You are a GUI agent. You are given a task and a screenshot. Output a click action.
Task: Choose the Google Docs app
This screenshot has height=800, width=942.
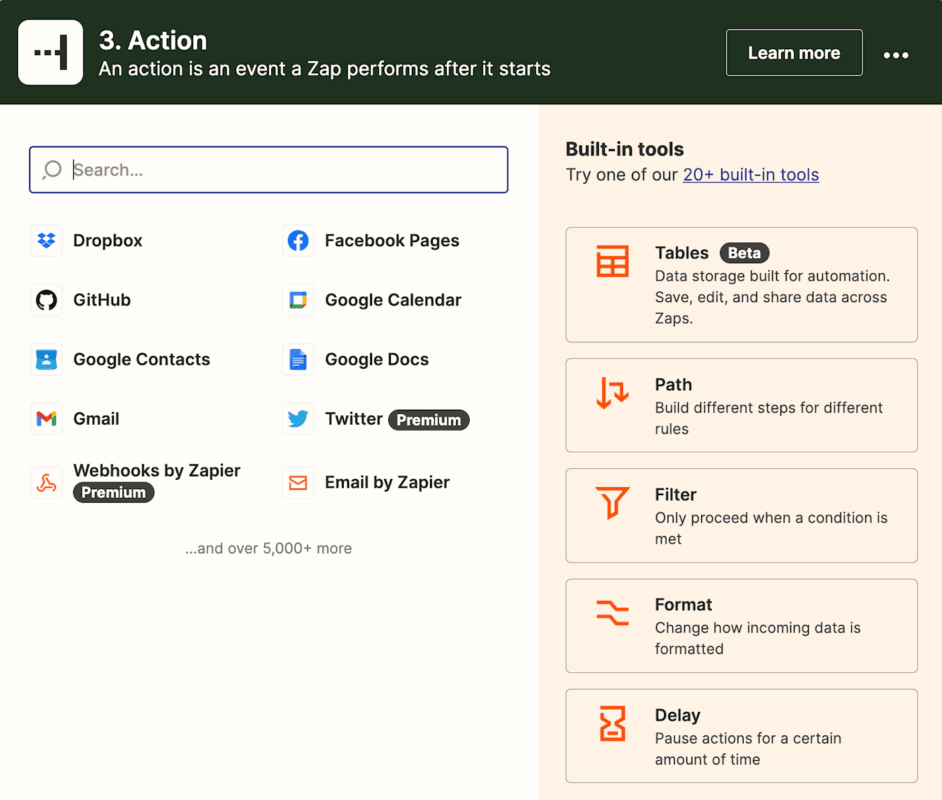(376, 359)
